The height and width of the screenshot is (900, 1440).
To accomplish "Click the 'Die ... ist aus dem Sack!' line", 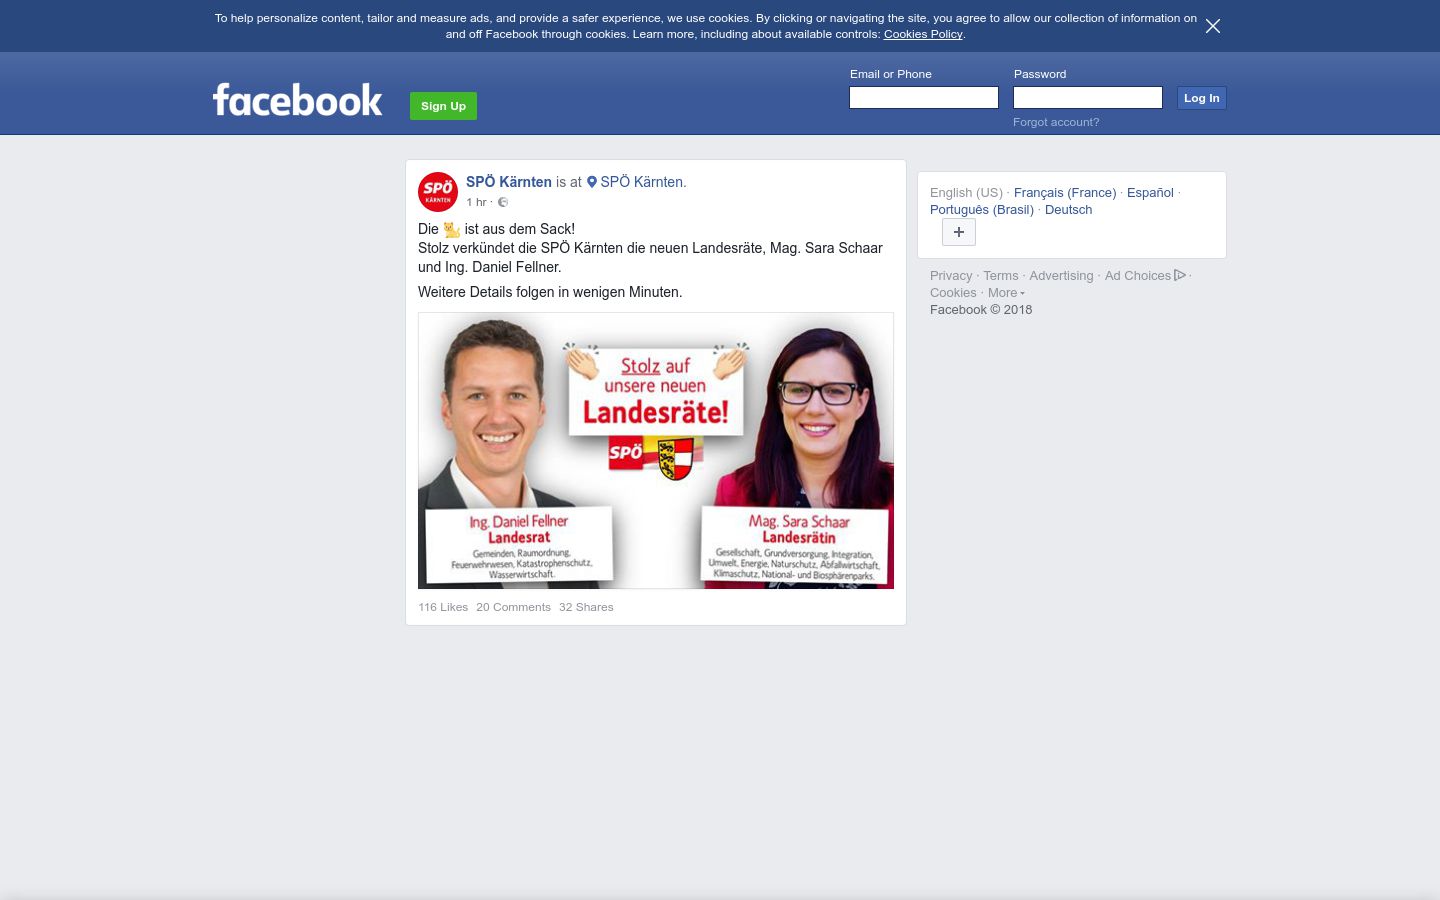I will (496, 229).
